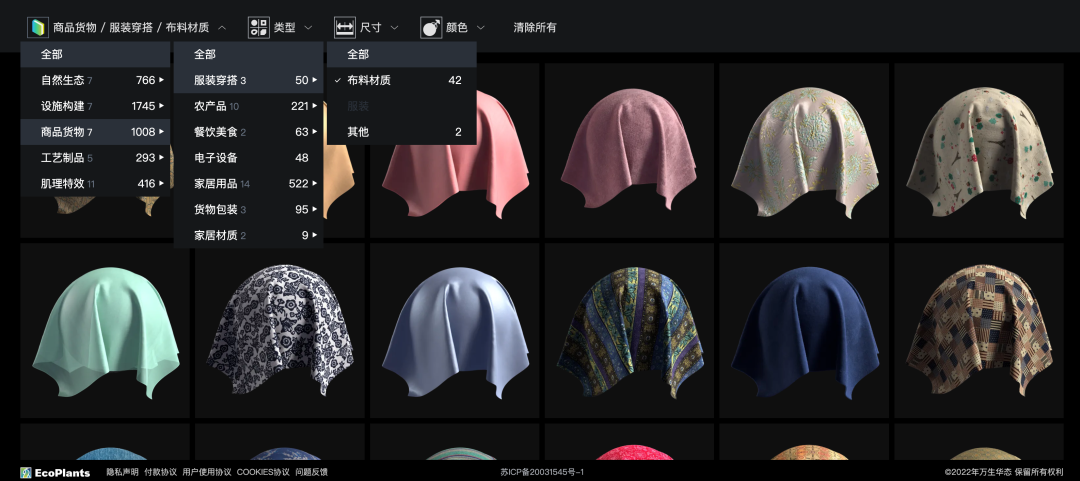Open 付款协议 payment agreement link
The image size is (1080, 481).
coord(160,473)
